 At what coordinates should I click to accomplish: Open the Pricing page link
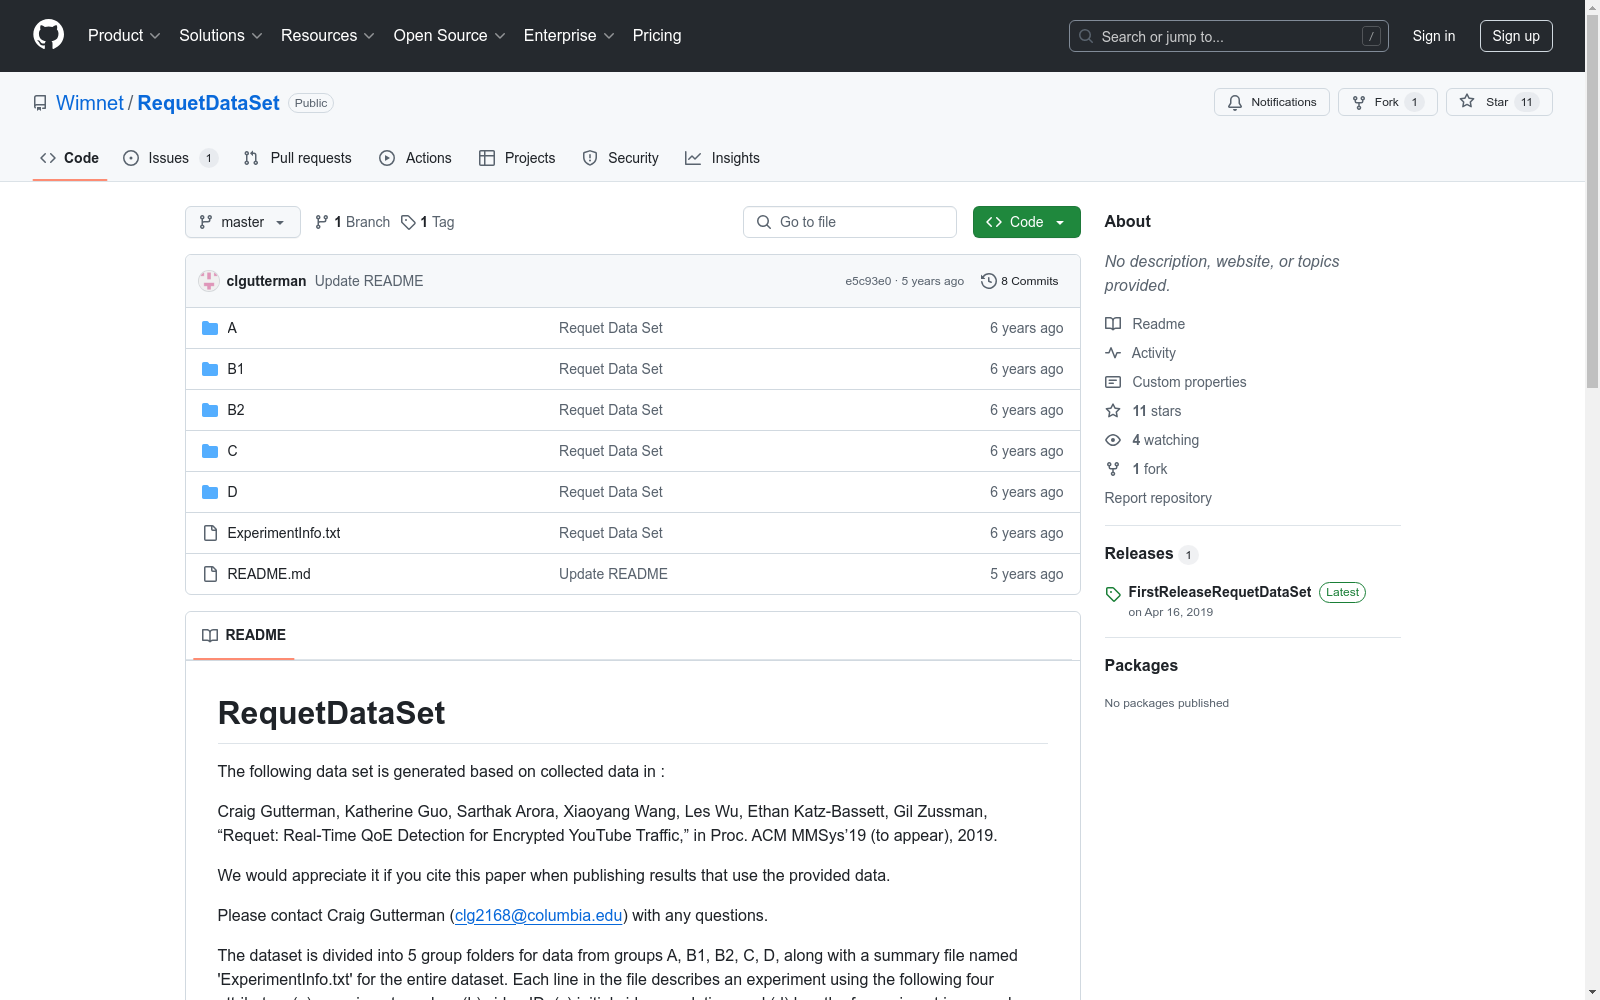657,35
